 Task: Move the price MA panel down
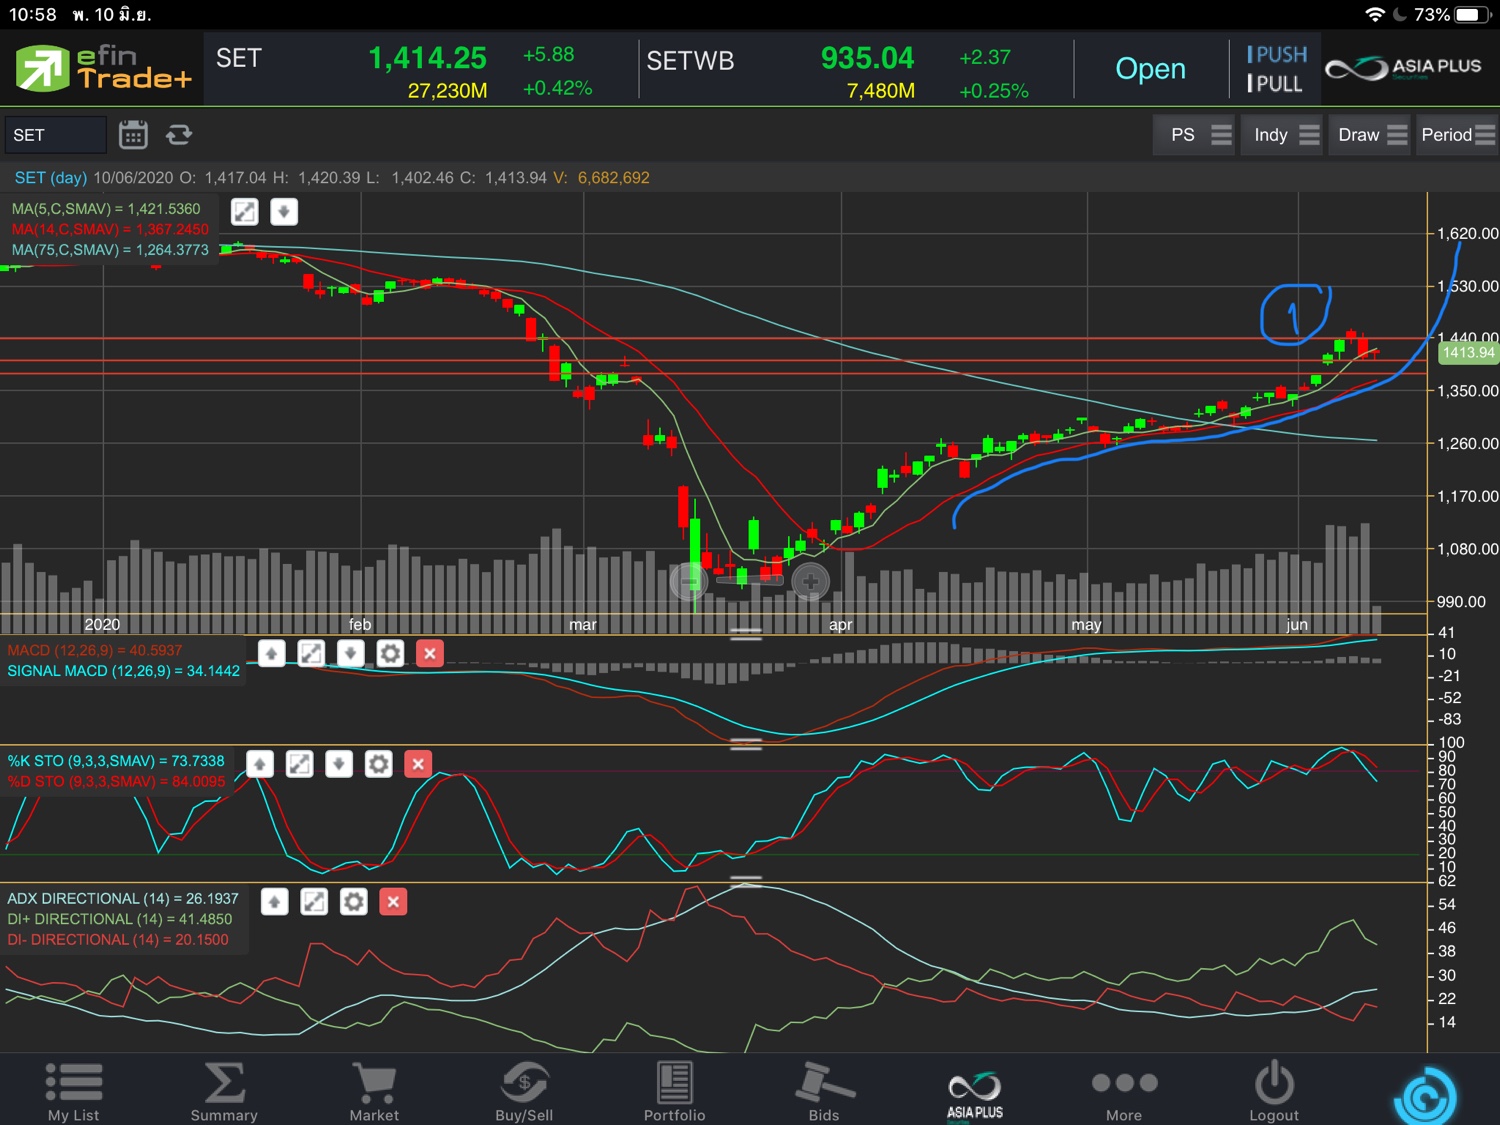click(284, 212)
